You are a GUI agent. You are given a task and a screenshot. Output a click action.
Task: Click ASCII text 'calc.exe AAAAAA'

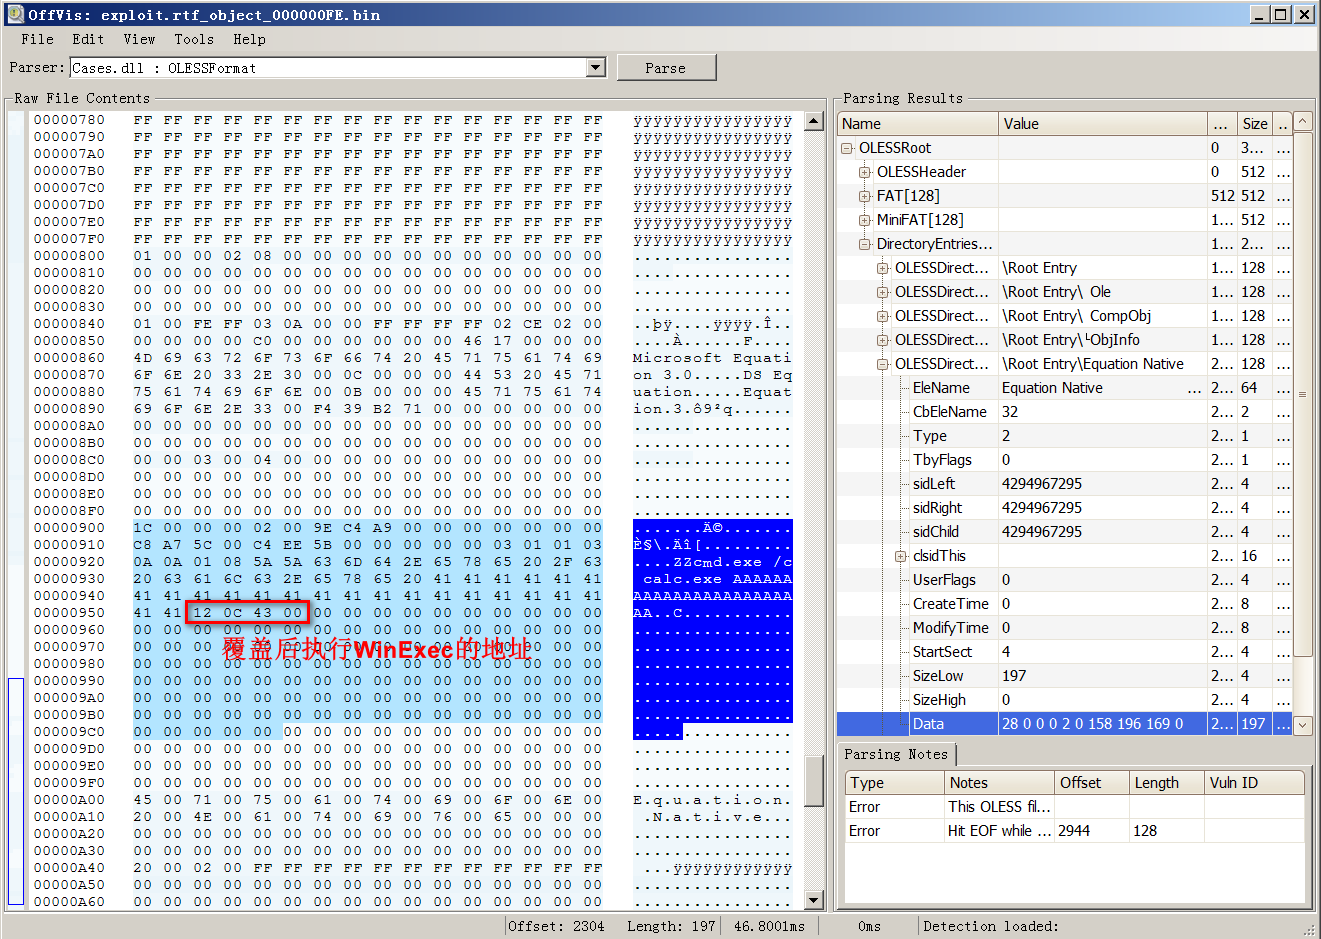coord(718,578)
